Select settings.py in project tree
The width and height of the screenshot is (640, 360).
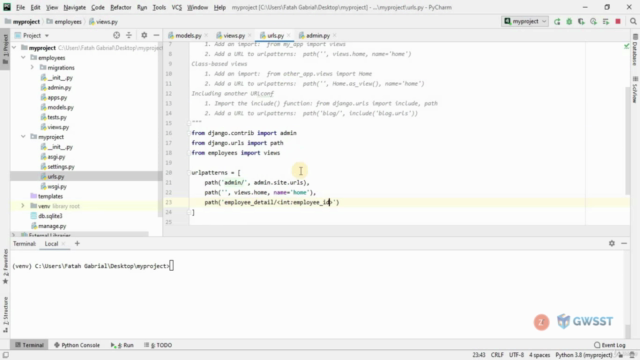(x=60, y=167)
